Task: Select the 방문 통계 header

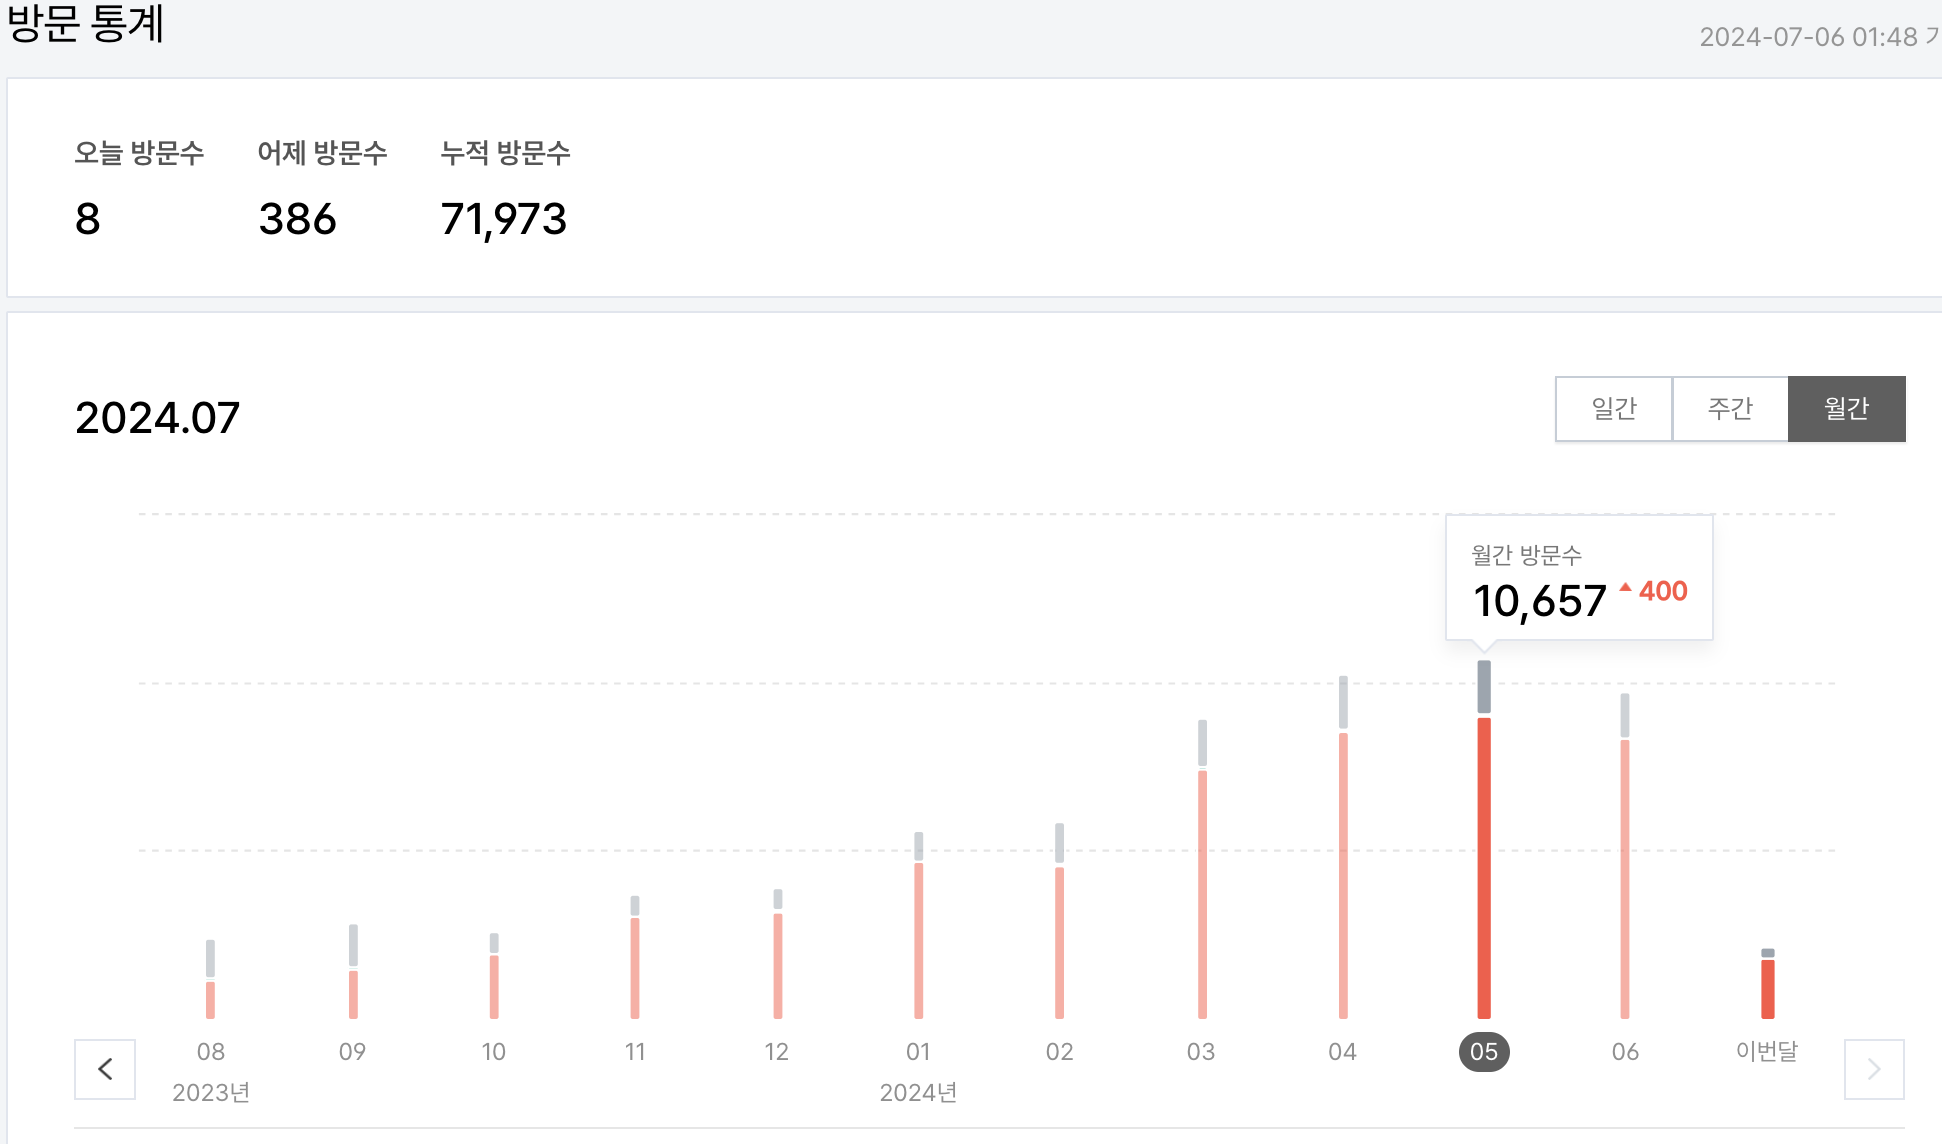Action: click(86, 23)
